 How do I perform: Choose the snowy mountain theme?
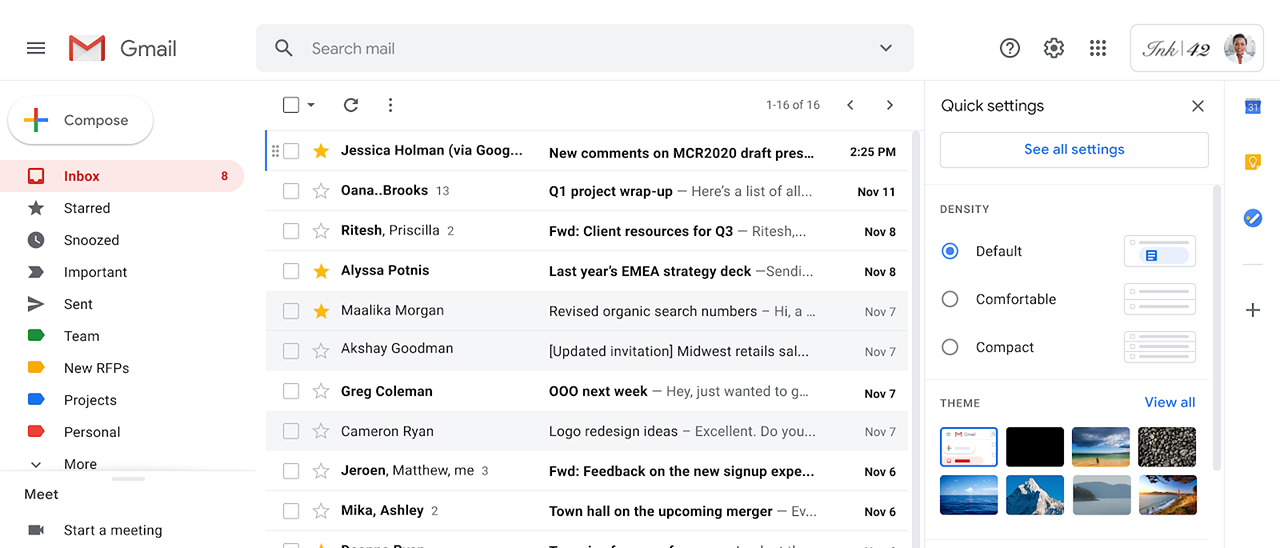[1035, 495]
